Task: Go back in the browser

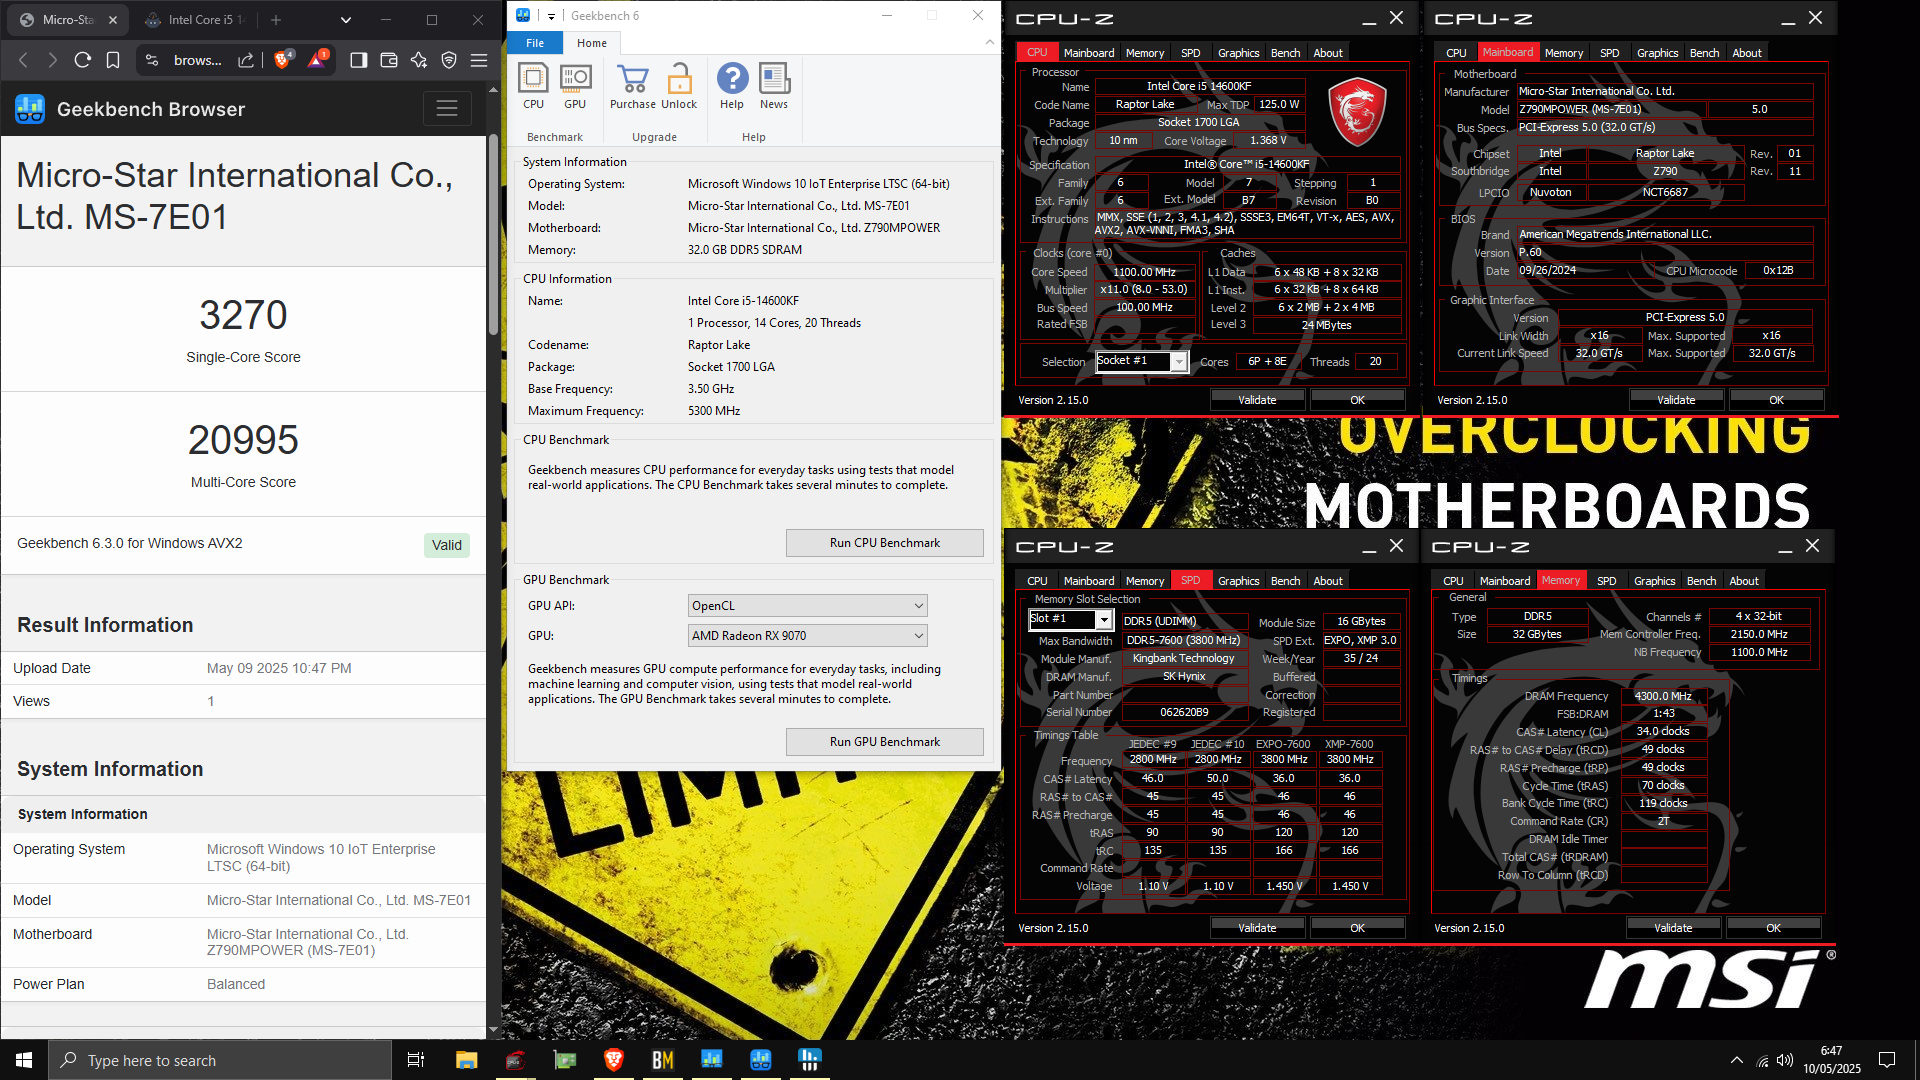Action: tap(24, 60)
